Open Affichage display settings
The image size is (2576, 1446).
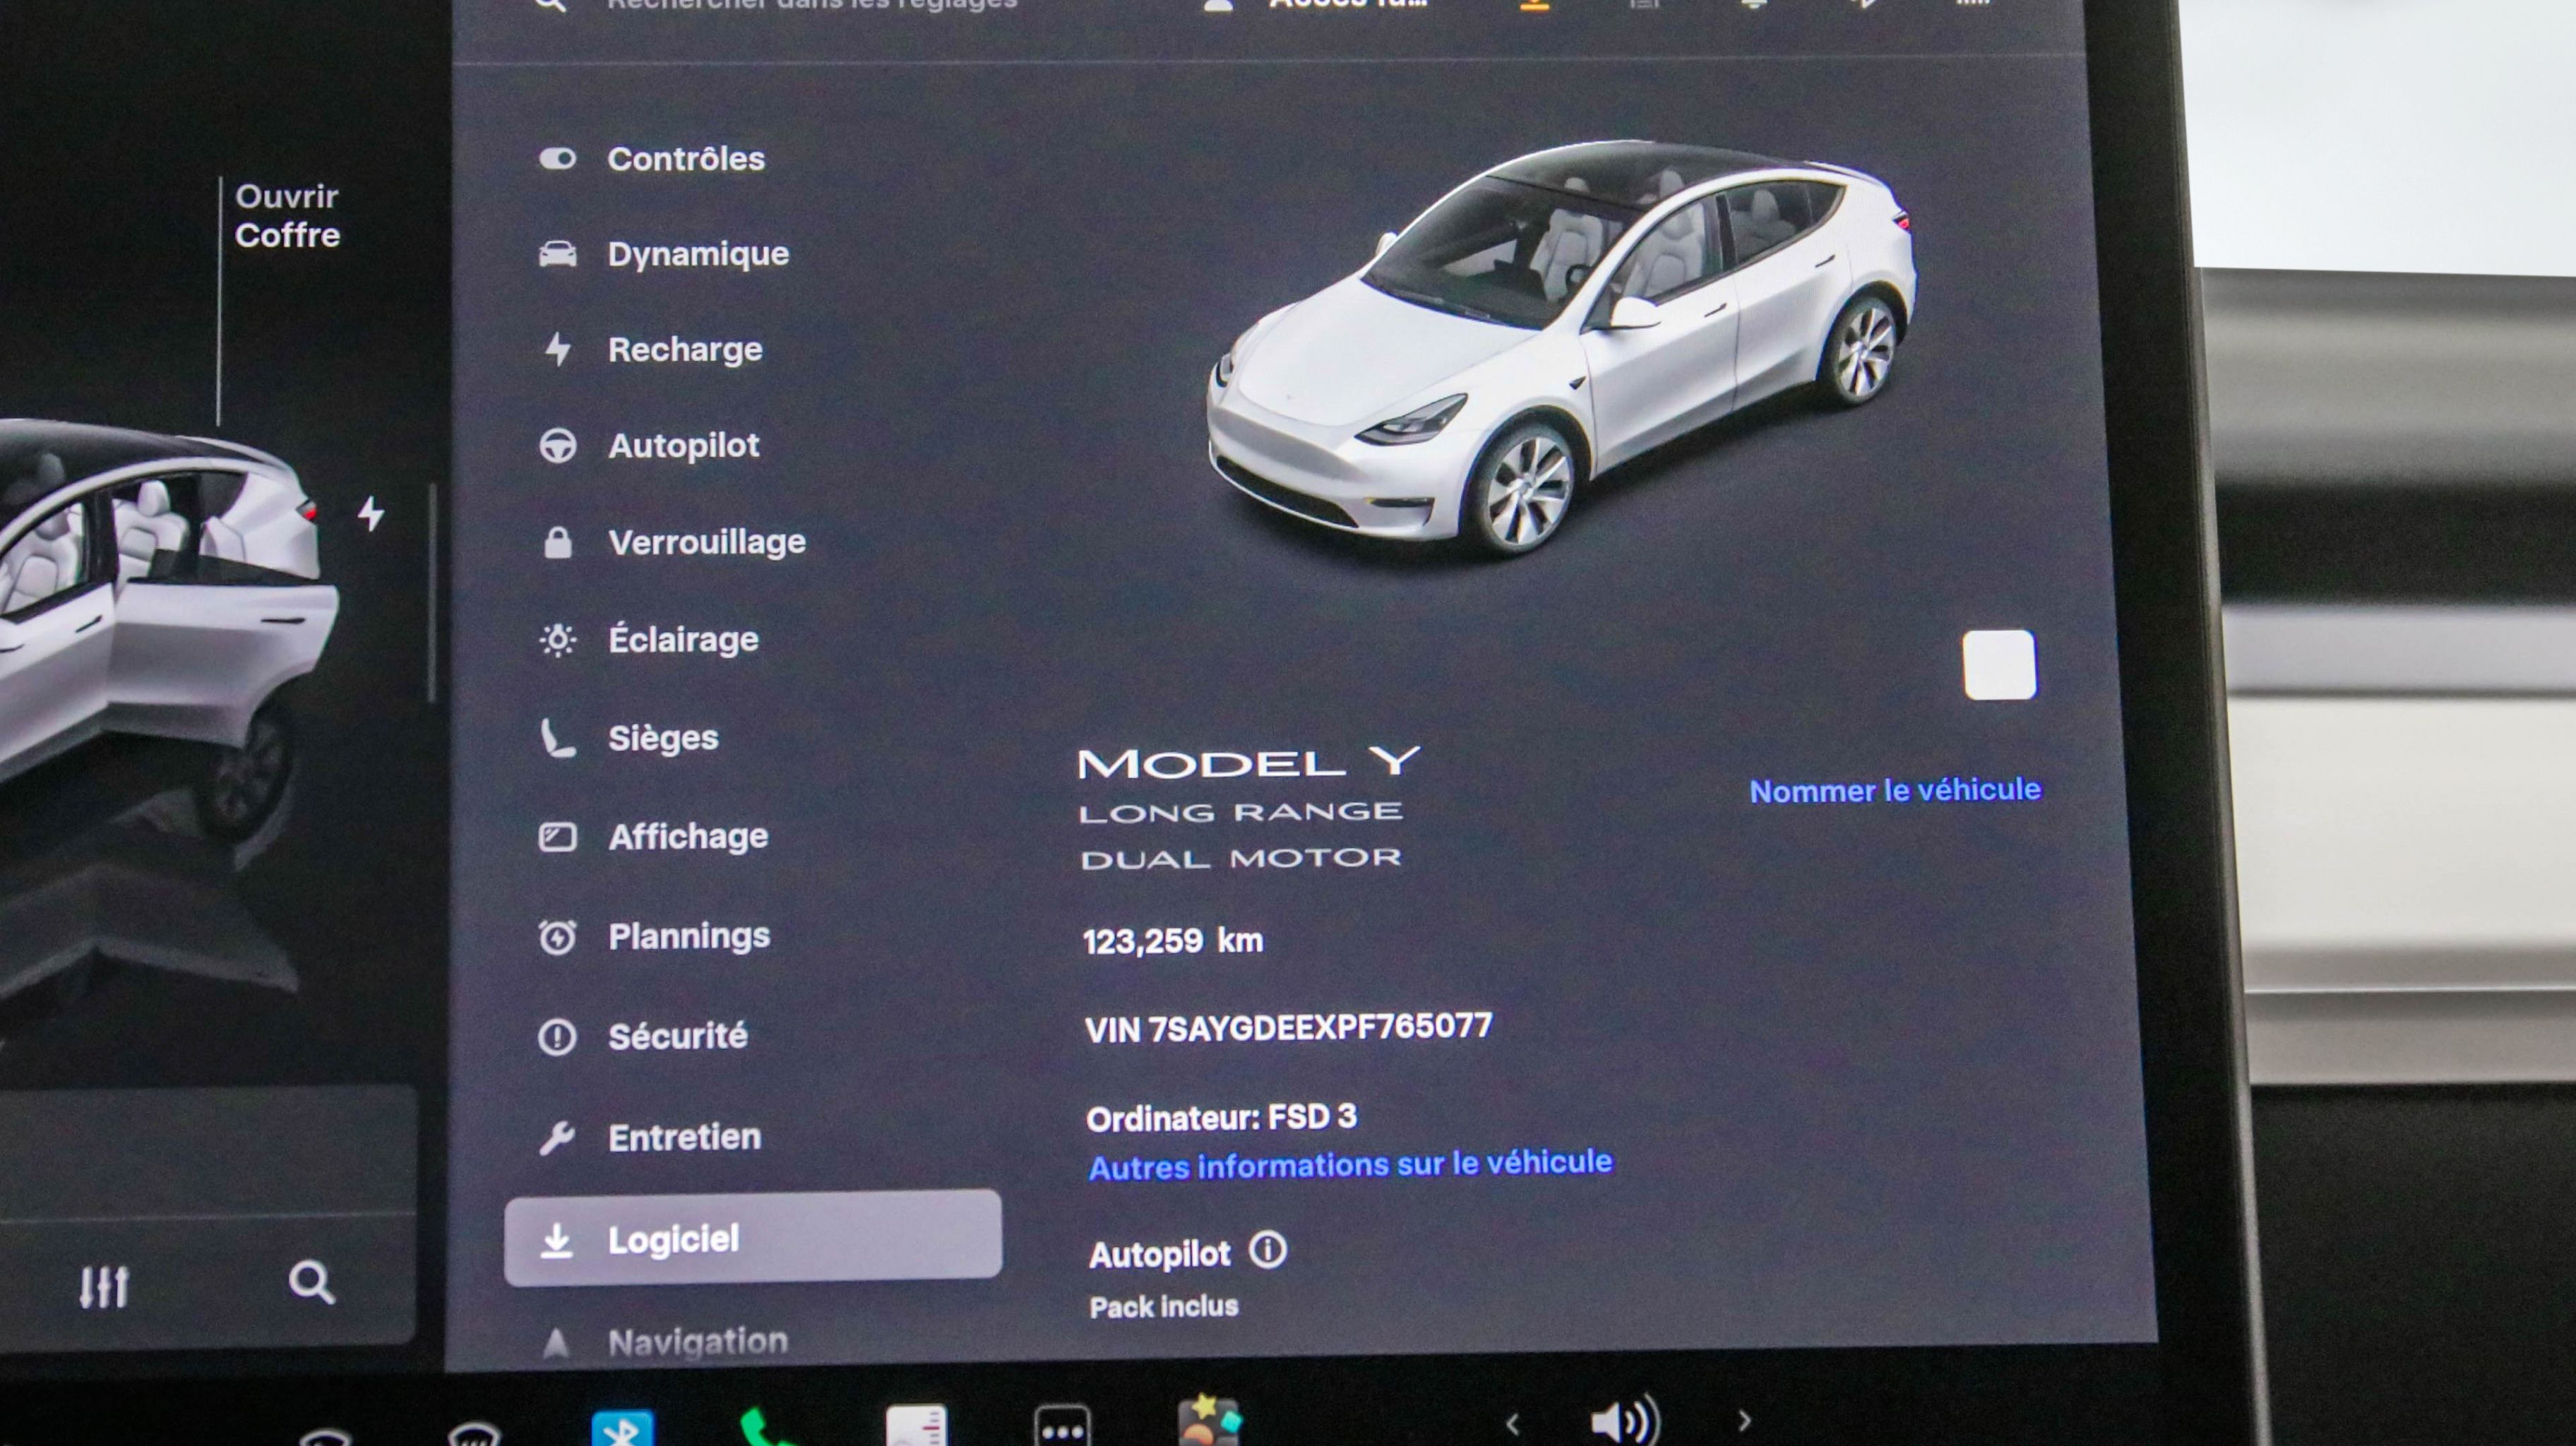coord(688,836)
